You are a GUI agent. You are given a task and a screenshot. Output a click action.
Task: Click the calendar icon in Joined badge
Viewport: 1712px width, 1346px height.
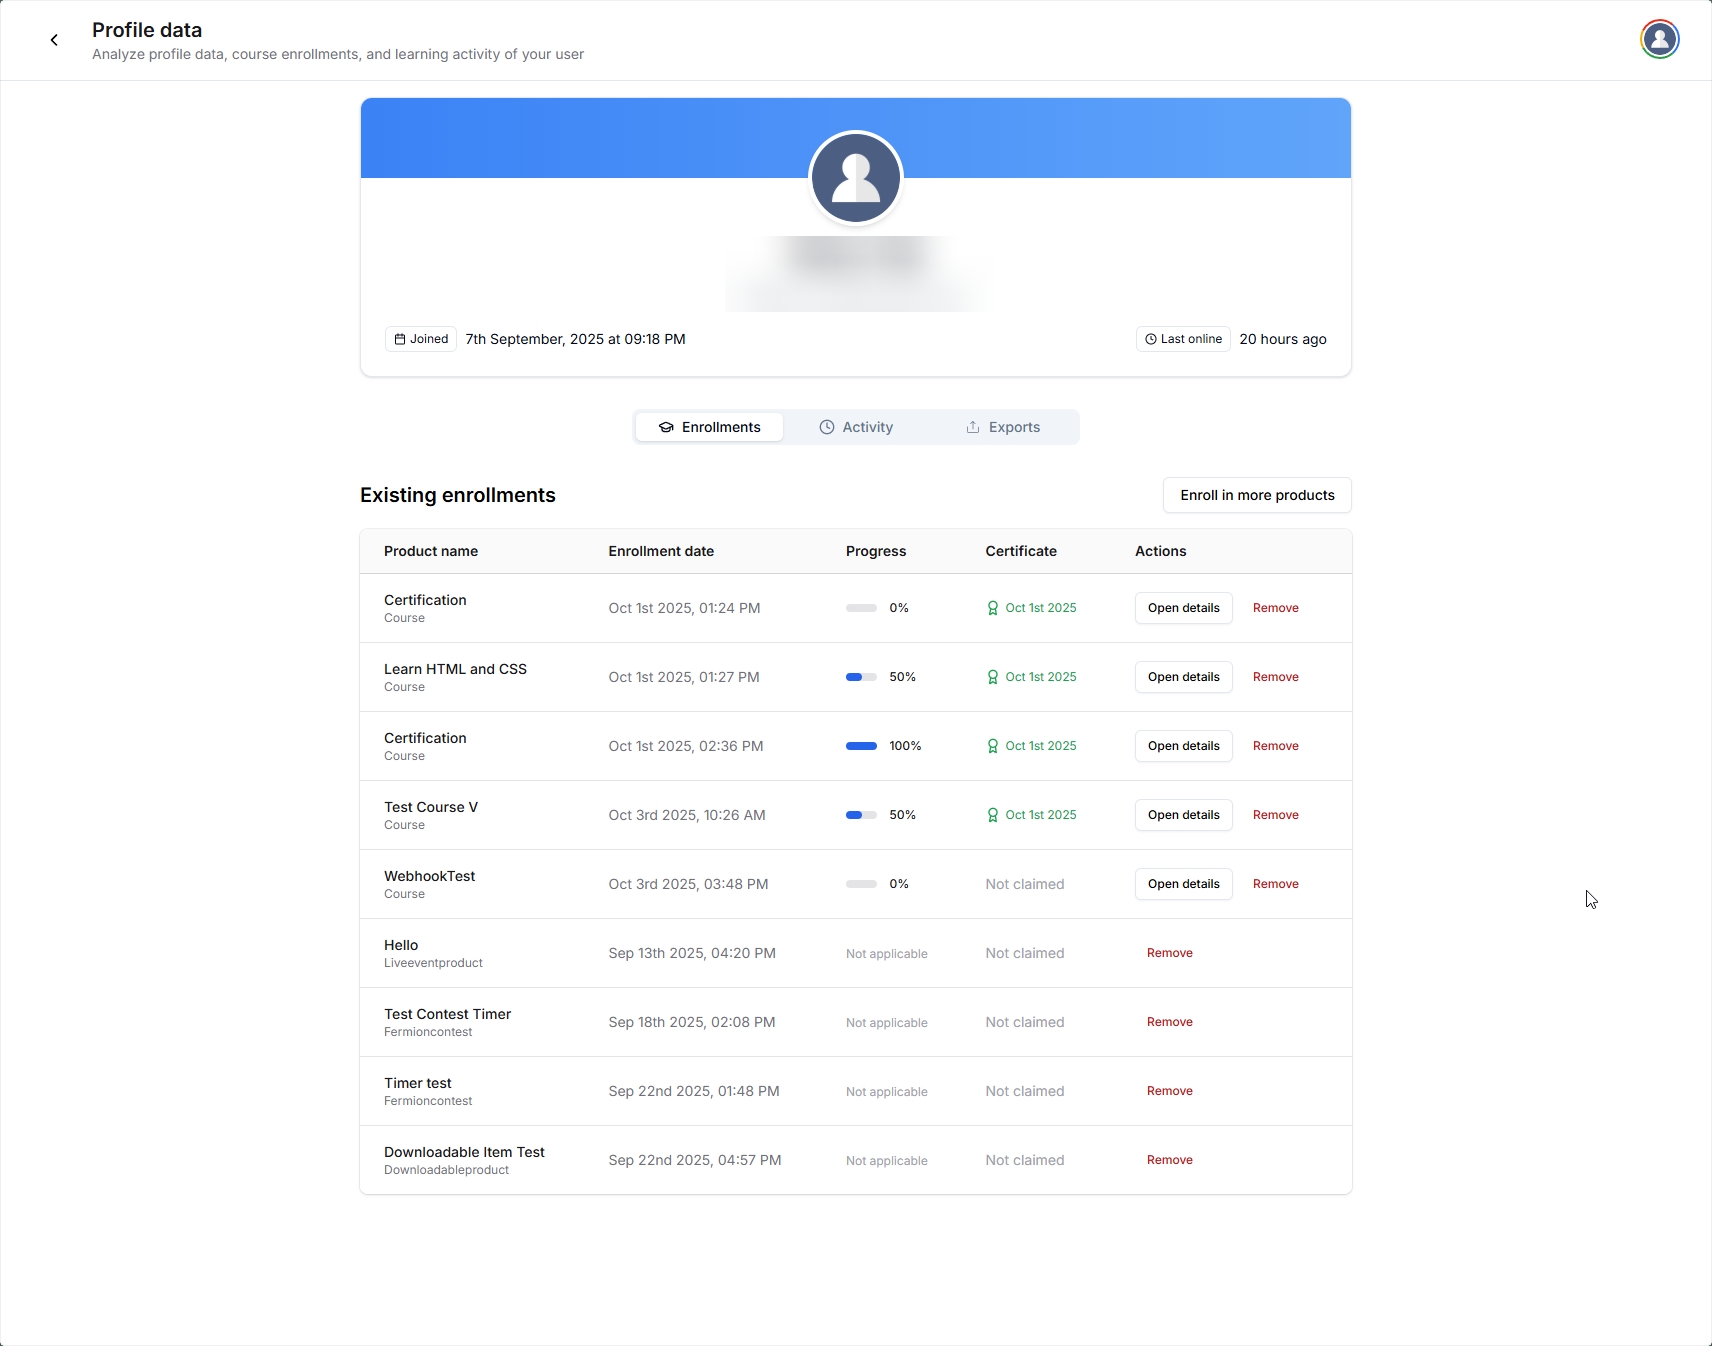(400, 339)
